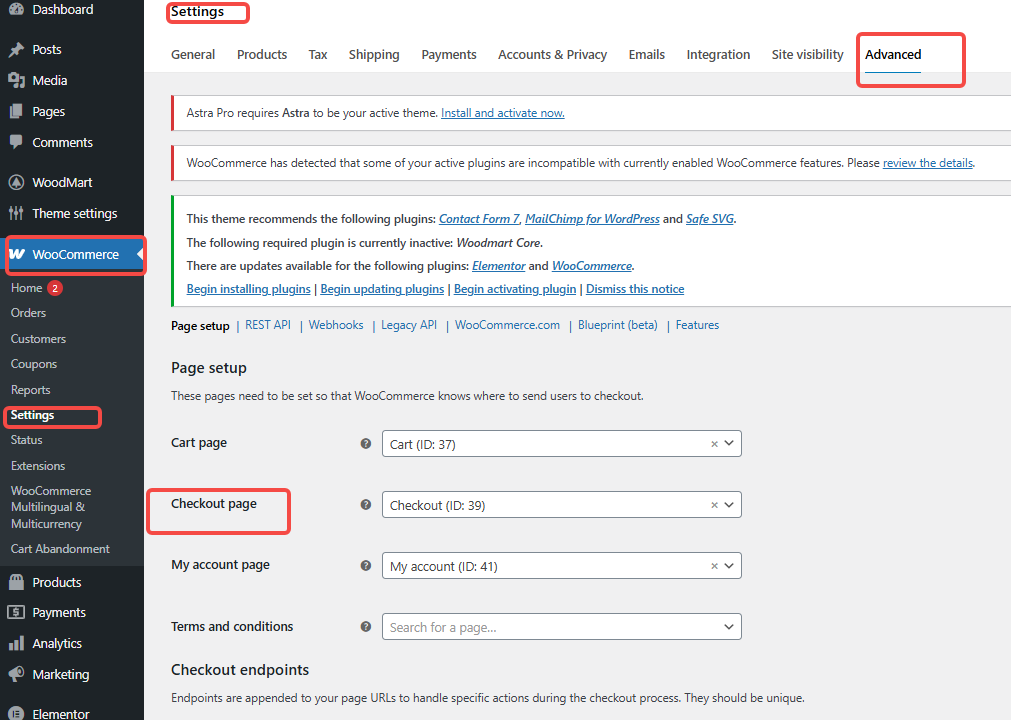Clear the Checkout page selection with the ×
Viewport: 1011px width, 720px height.
(x=714, y=505)
